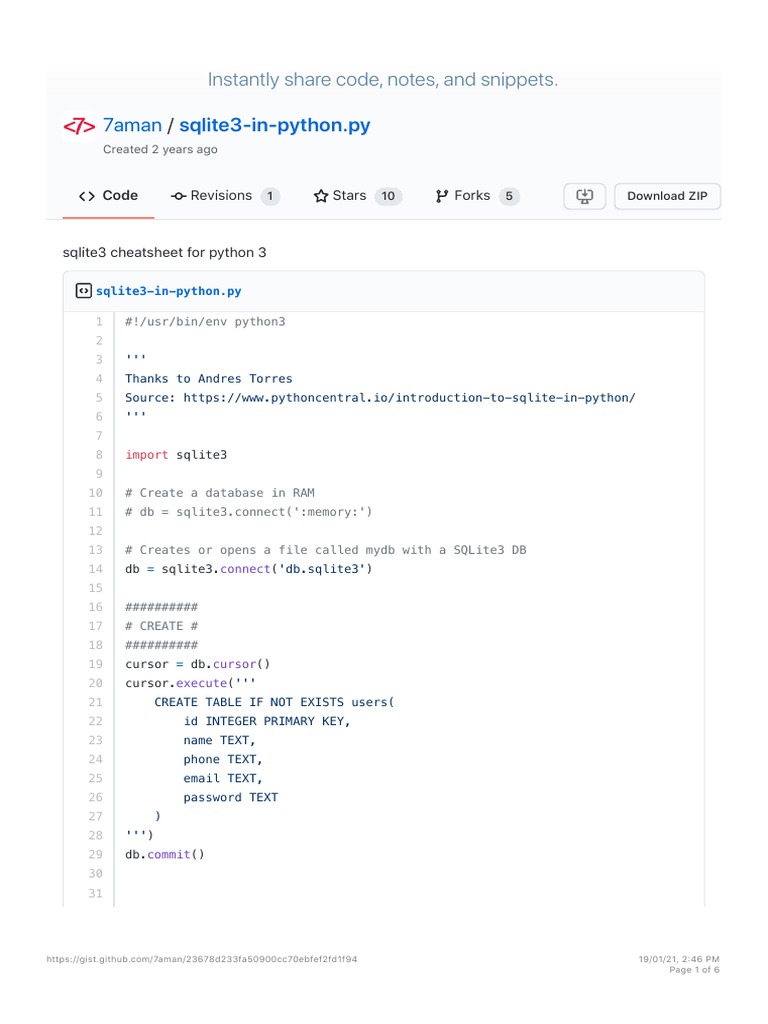Select line number 1 in the gutter
This screenshot has width=768, height=1024.
[99, 322]
